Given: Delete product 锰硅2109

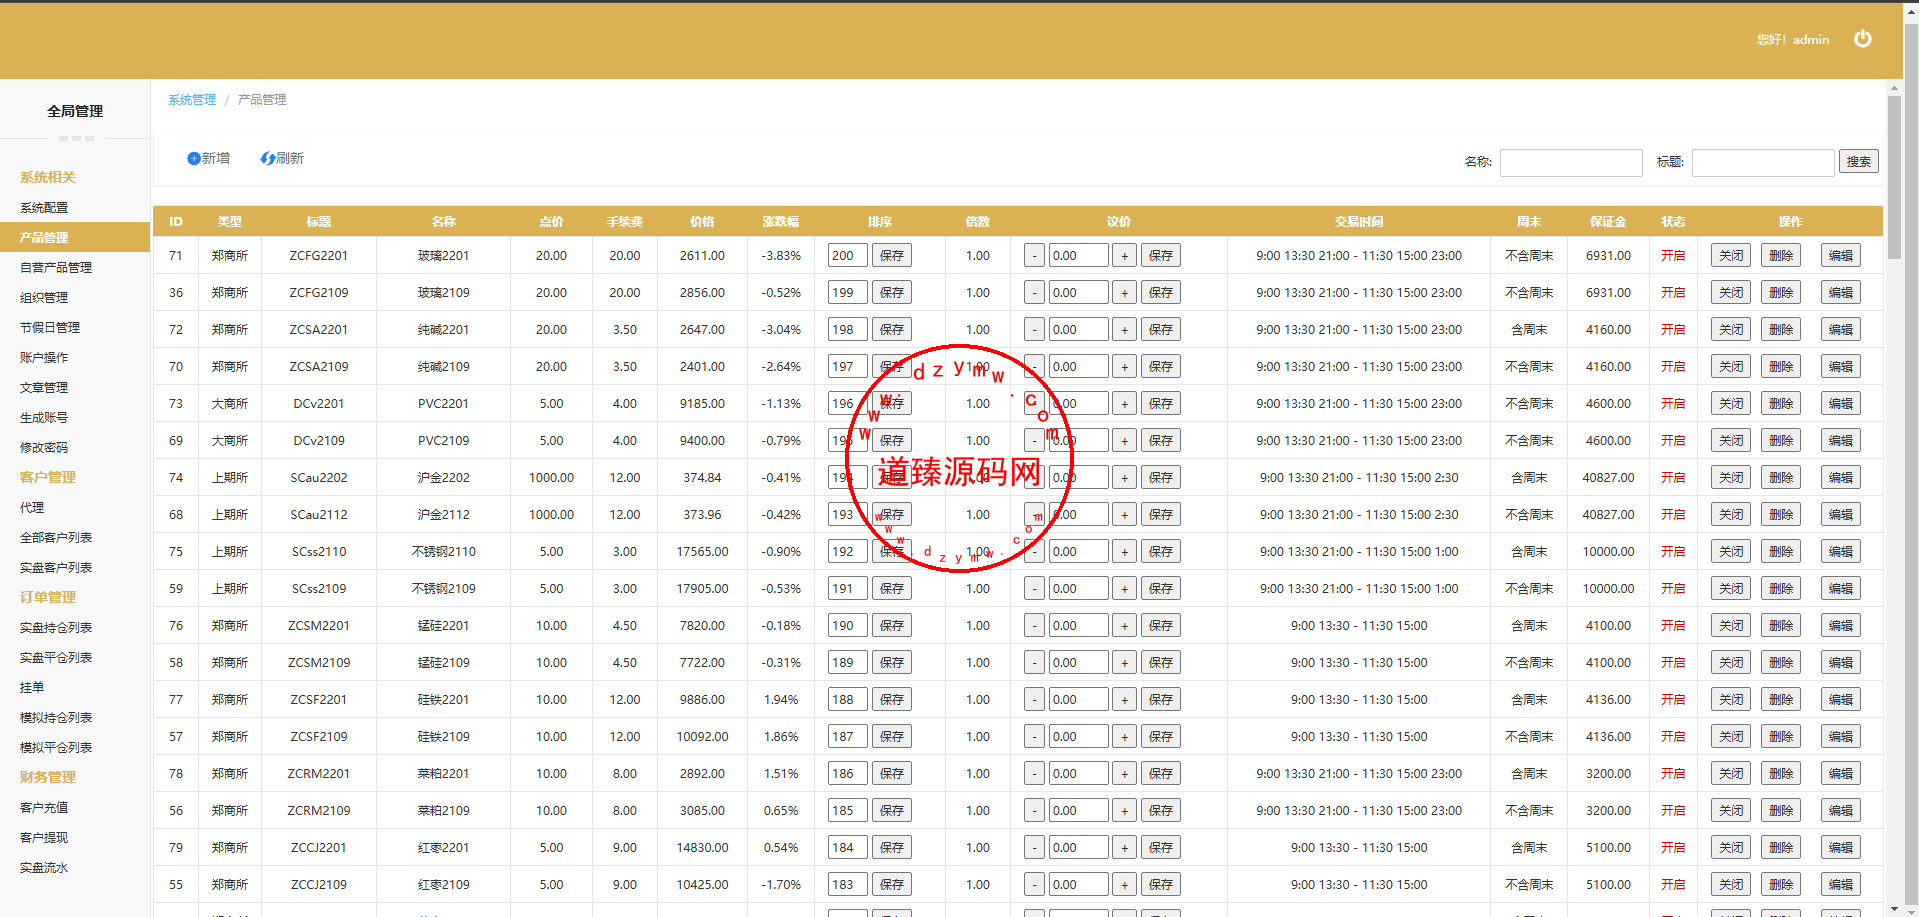Looking at the screenshot, I should click(1781, 663).
